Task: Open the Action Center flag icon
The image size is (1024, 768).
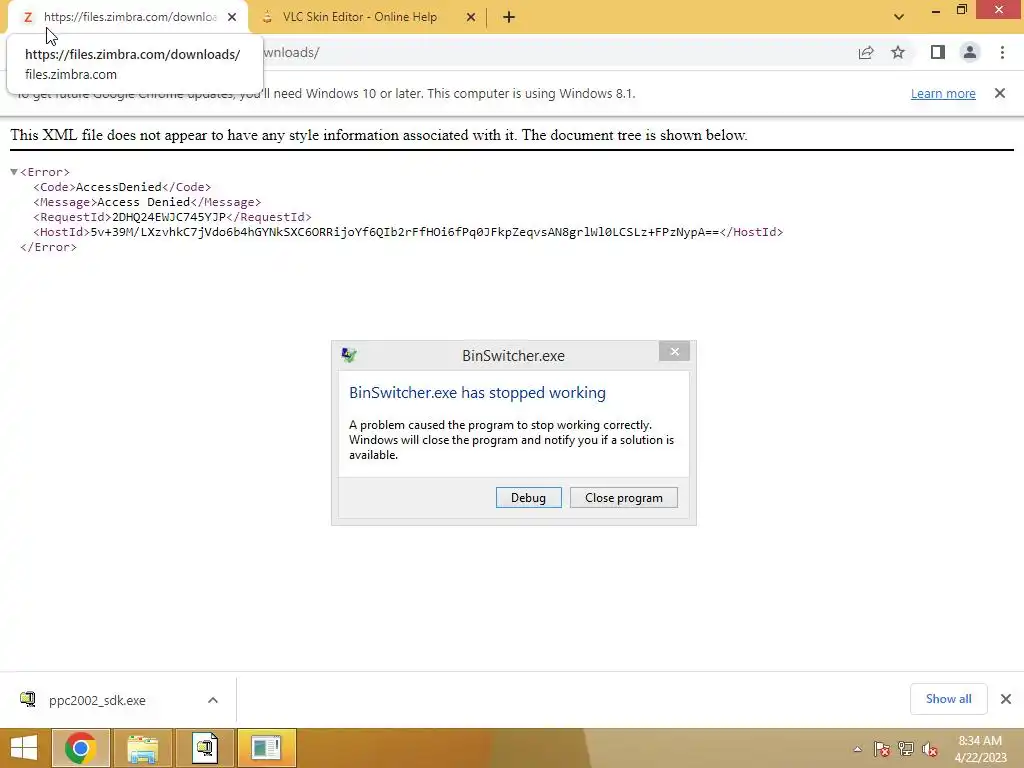Action: pos(882,749)
